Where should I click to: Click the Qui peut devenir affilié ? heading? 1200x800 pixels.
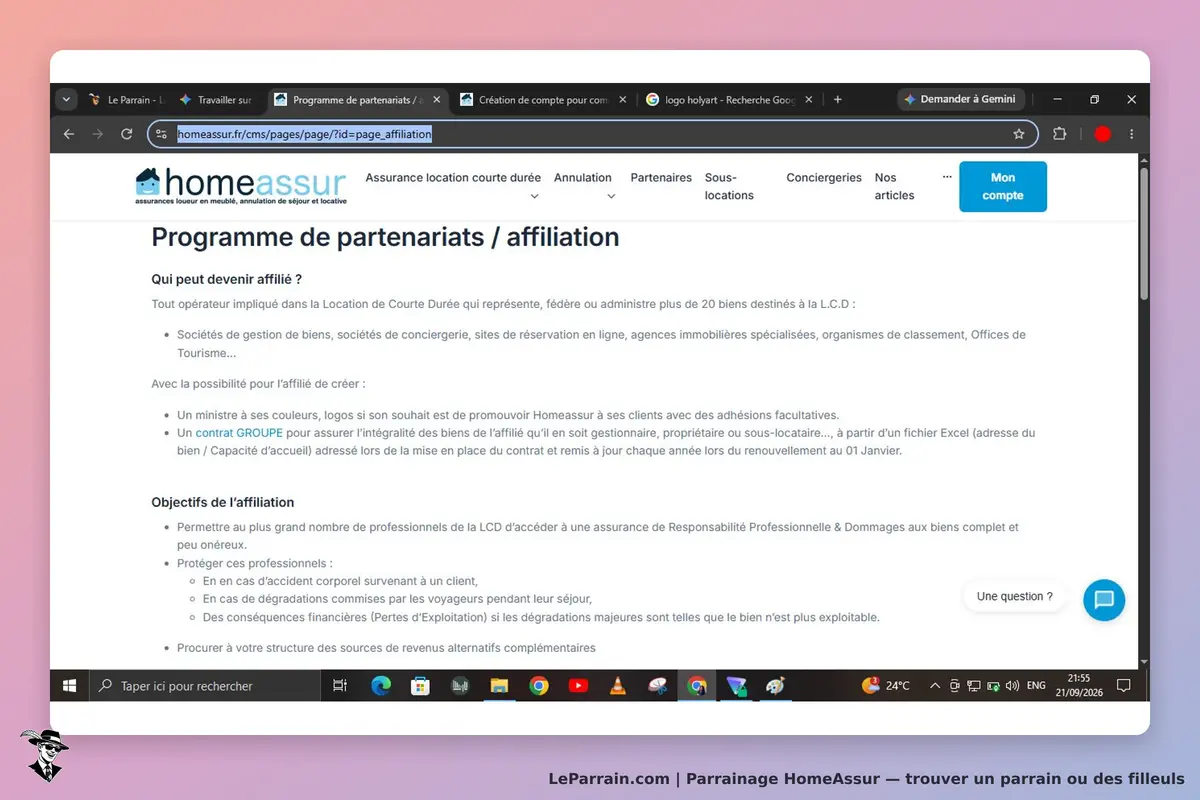226,279
